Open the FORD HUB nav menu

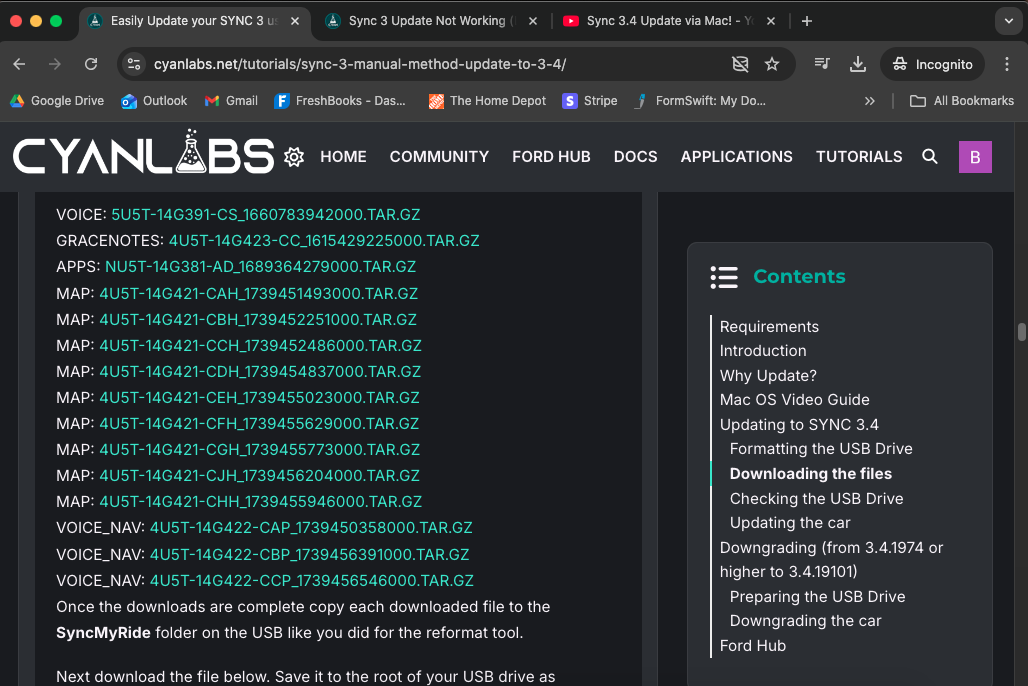[551, 157]
